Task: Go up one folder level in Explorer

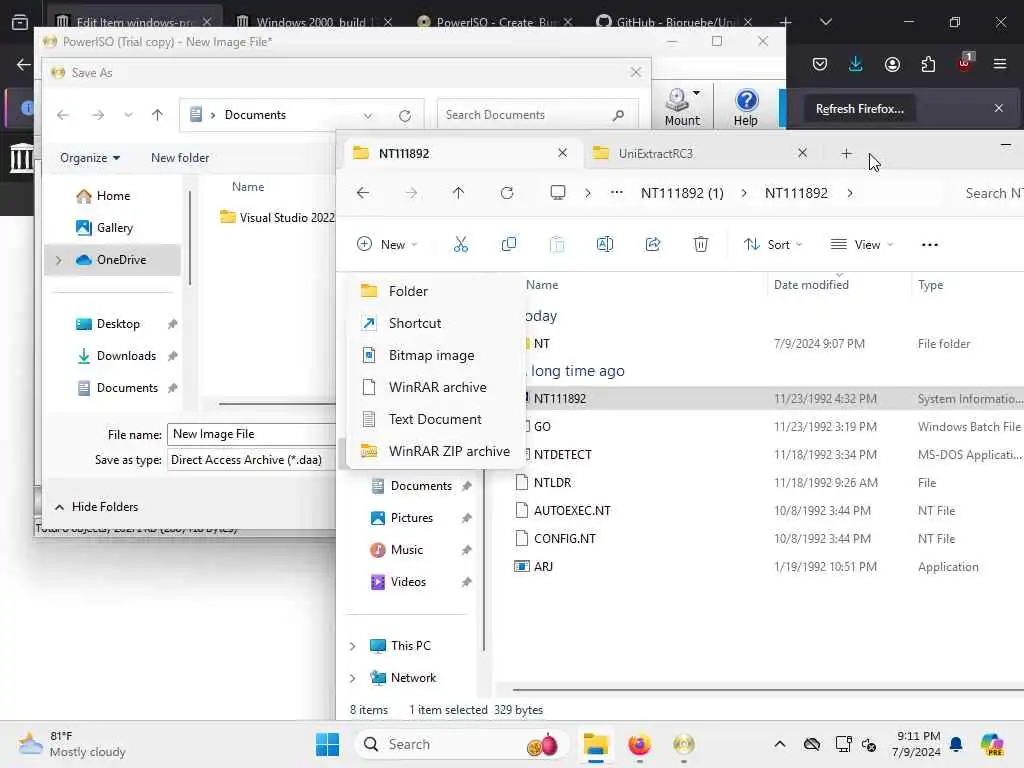Action: (458, 193)
